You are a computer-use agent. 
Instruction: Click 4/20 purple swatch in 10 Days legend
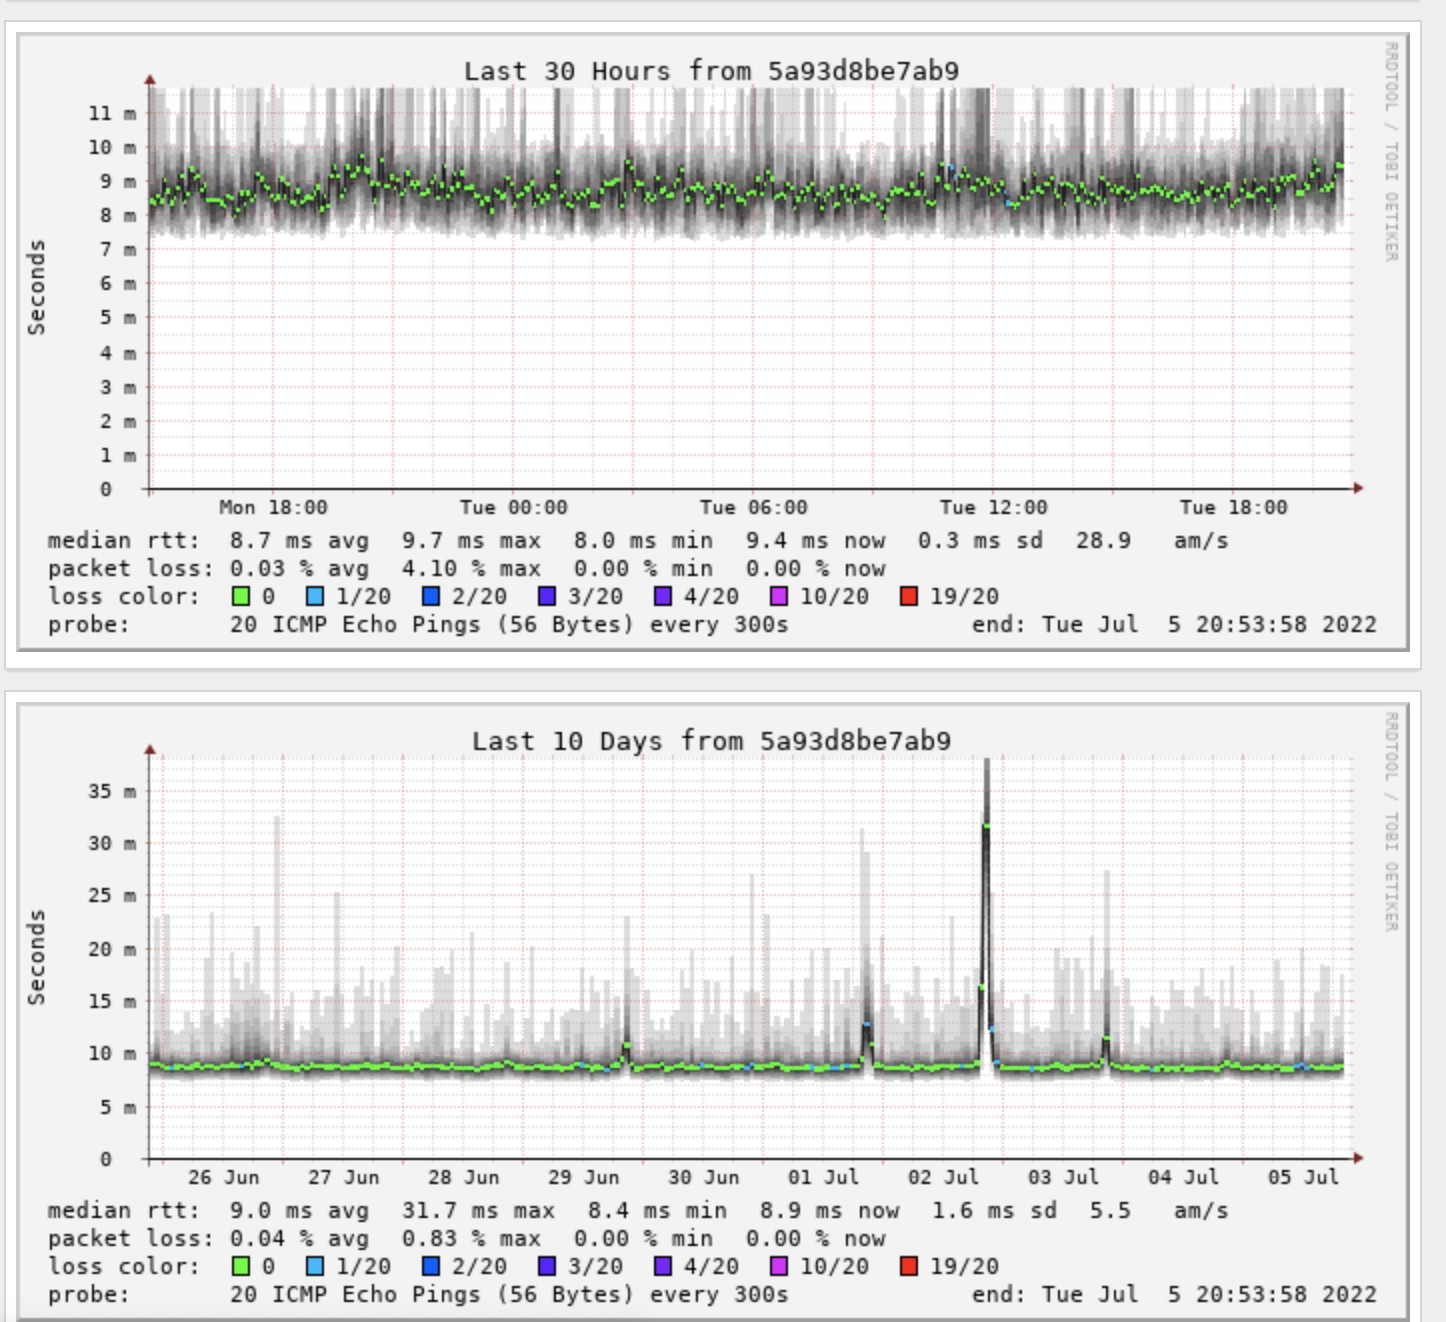(x=662, y=1266)
